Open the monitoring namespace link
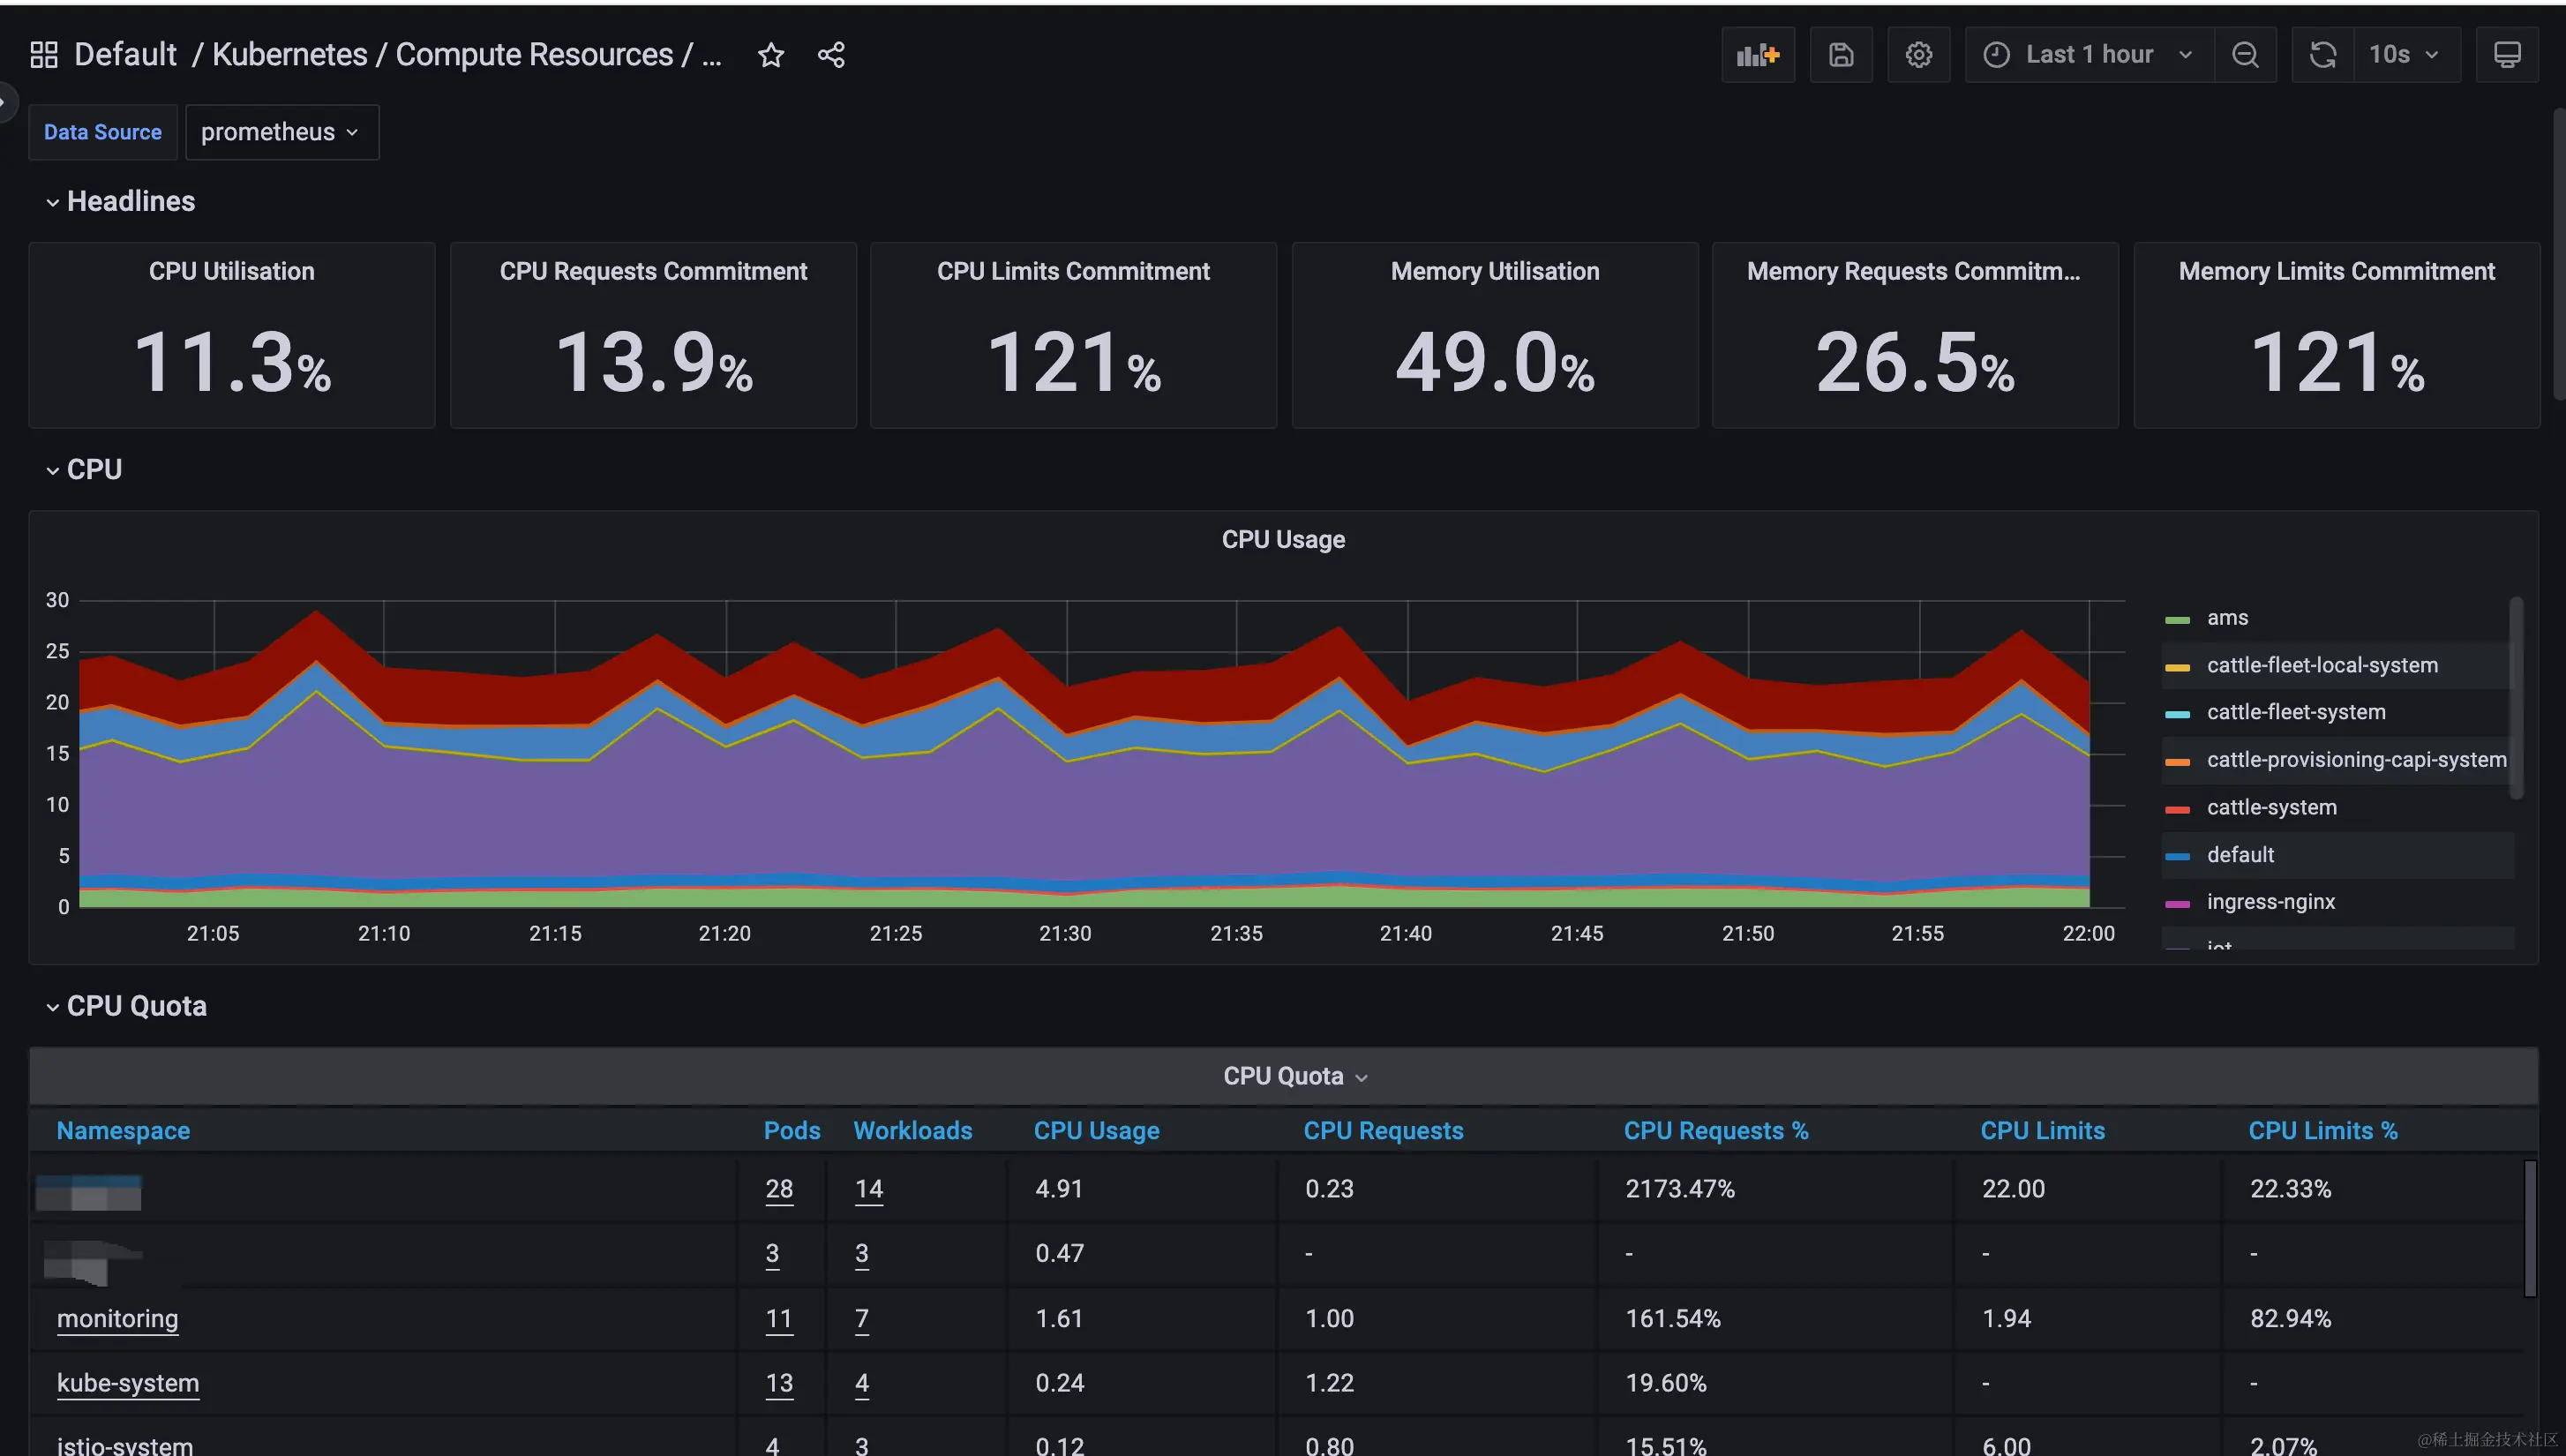This screenshot has width=2566, height=1456. tap(117, 1318)
